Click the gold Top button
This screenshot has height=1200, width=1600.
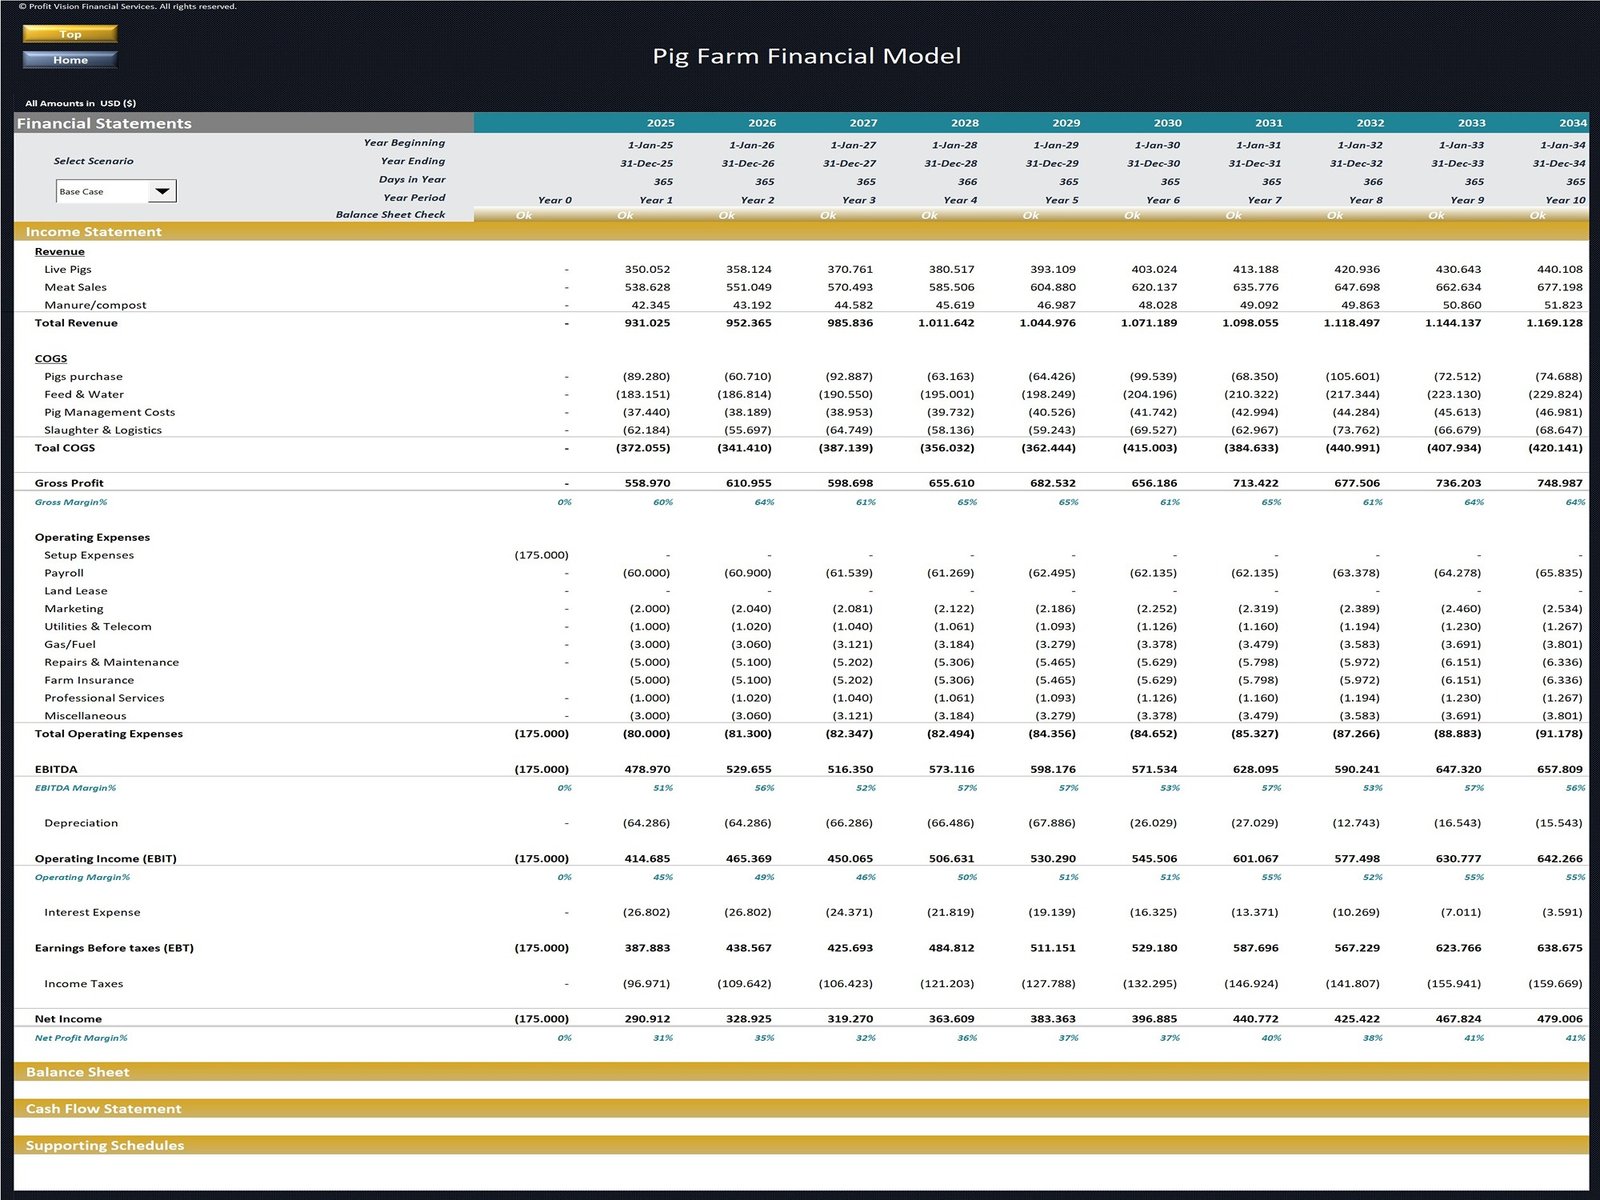pos(70,34)
